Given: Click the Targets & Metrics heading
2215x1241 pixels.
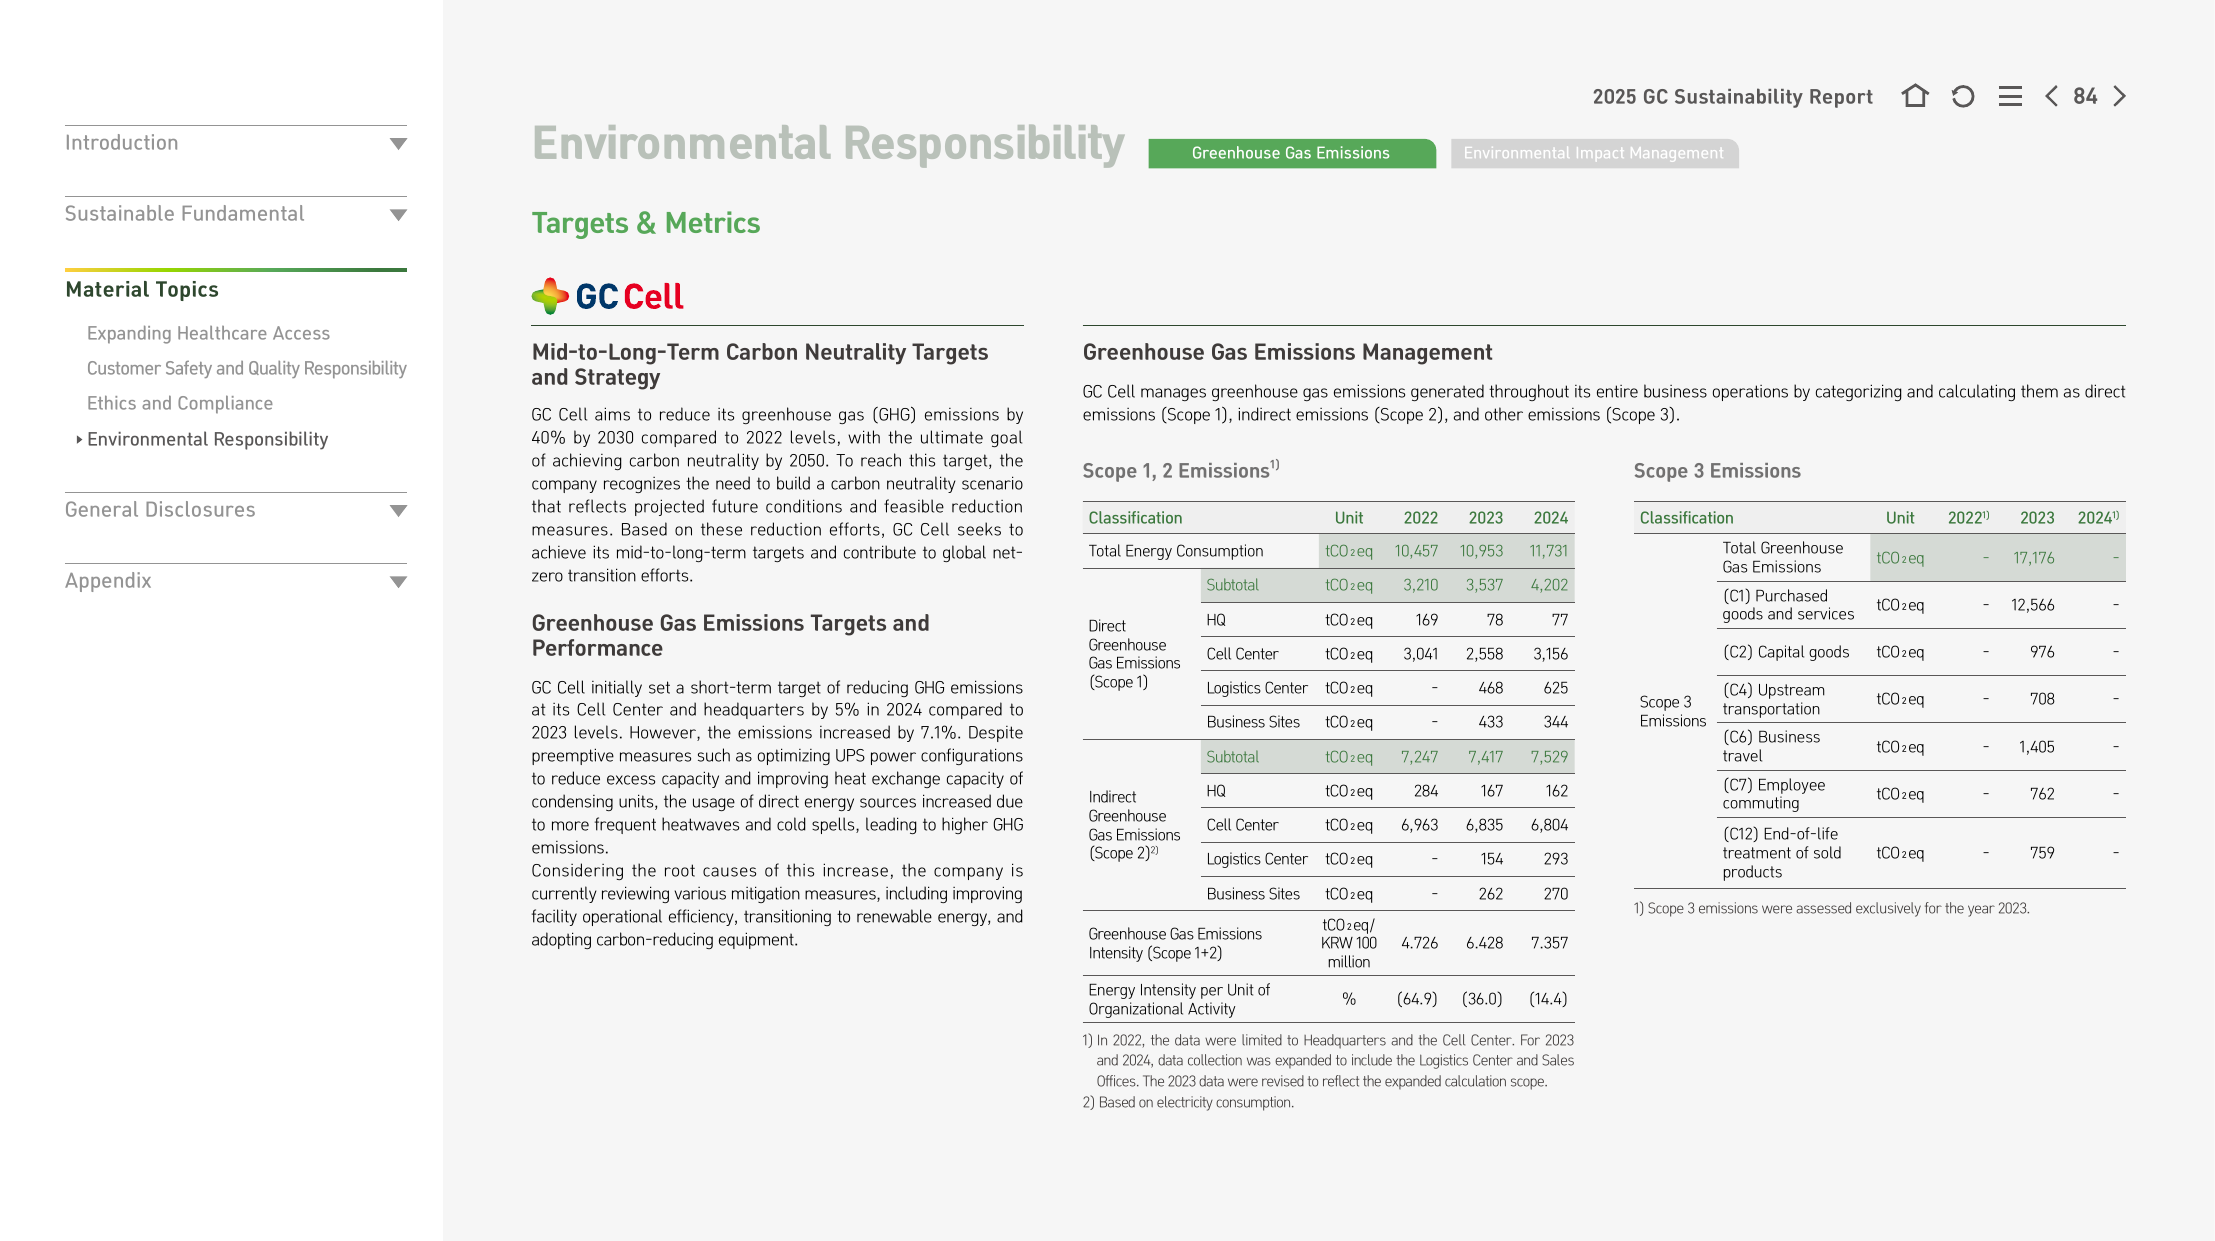Looking at the screenshot, I should (646, 223).
